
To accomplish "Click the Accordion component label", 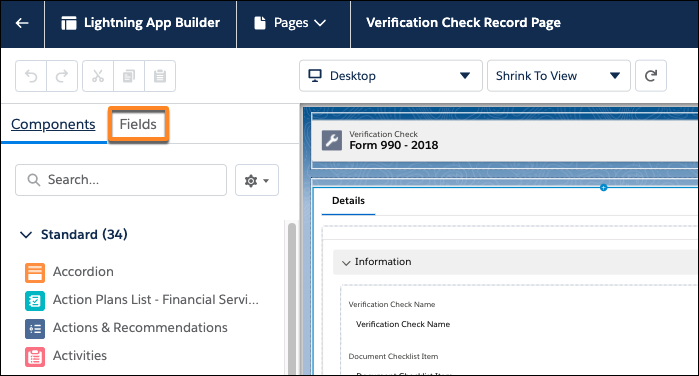I will [83, 272].
